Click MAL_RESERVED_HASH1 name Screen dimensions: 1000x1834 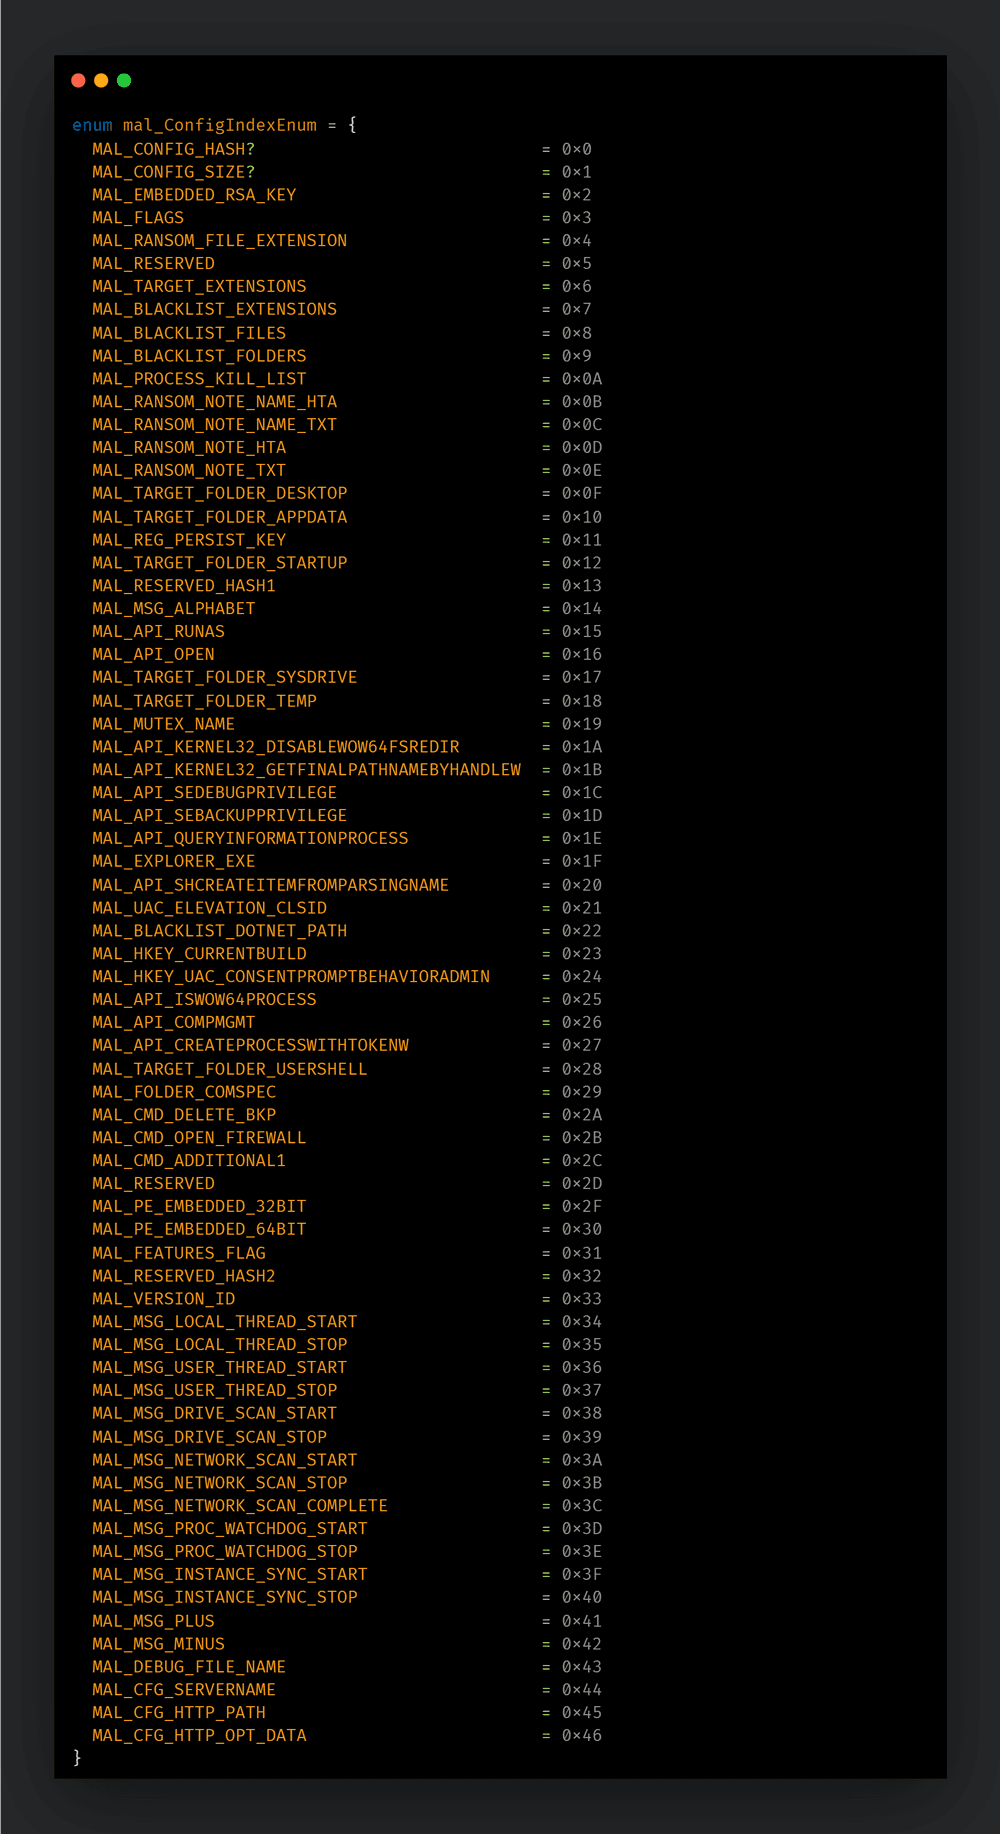[x=184, y=586]
